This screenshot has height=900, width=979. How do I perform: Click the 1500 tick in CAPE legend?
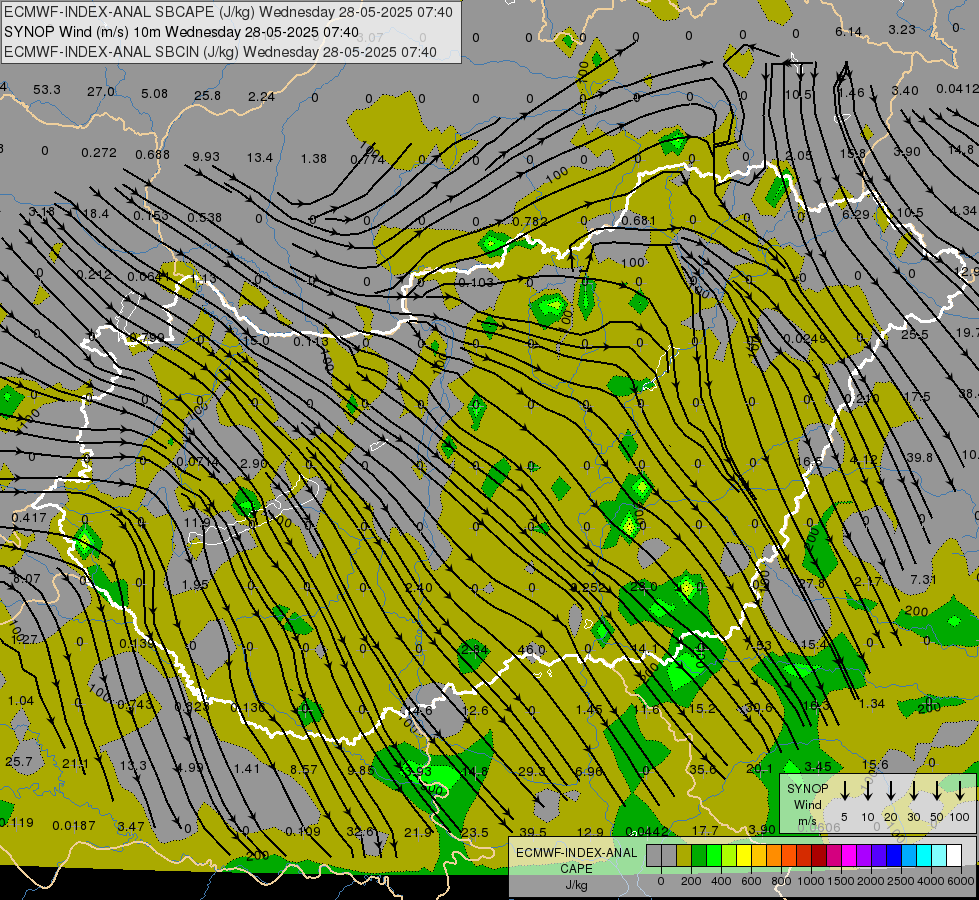tap(840, 881)
